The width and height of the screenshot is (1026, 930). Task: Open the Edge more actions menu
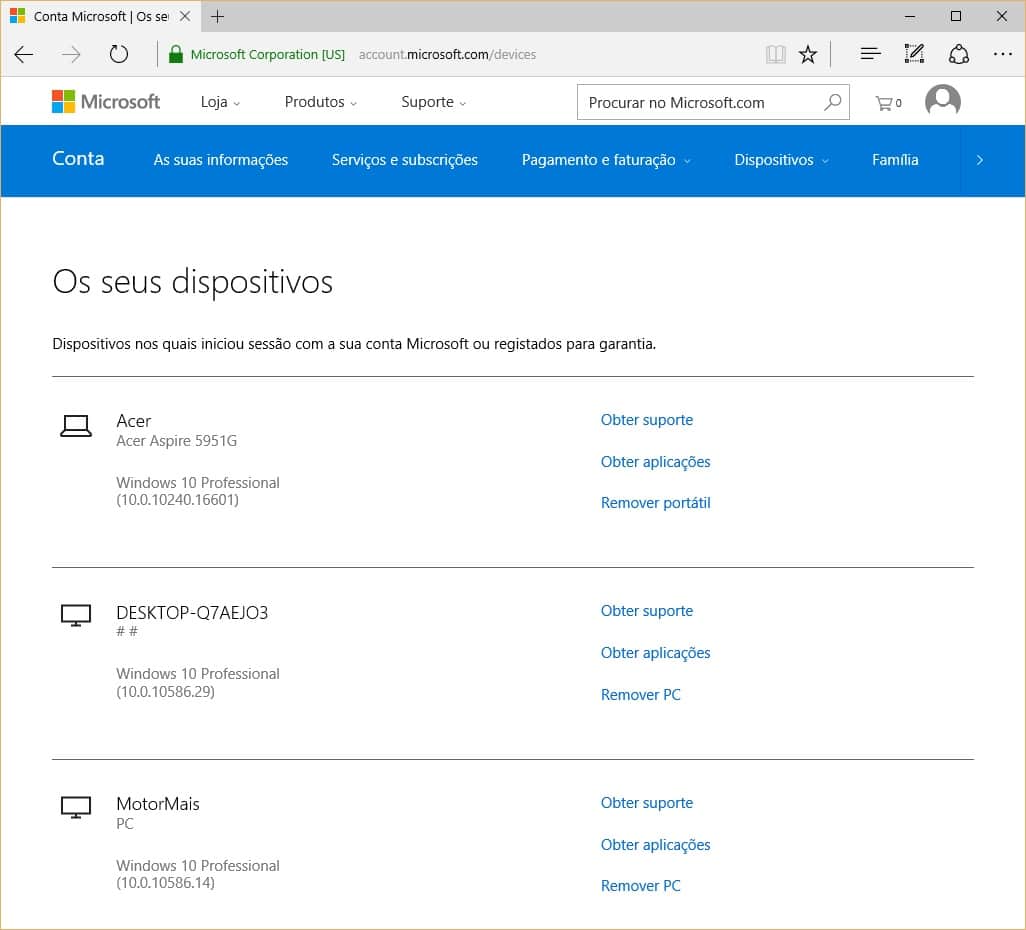pyautogui.click(x=1002, y=54)
